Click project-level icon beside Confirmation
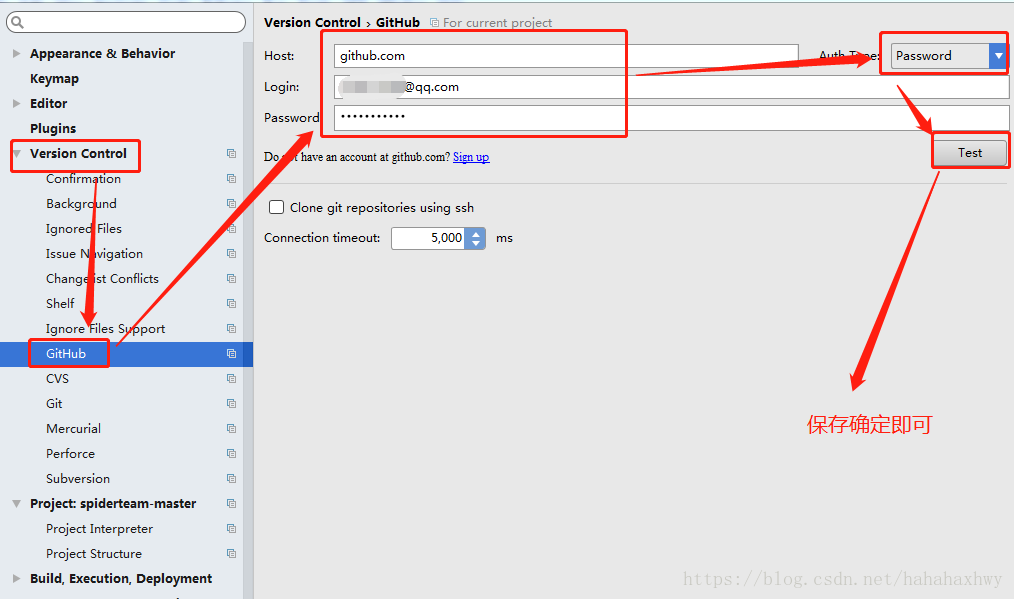Image resolution: width=1014 pixels, height=599 pixels. pos(231,179)
